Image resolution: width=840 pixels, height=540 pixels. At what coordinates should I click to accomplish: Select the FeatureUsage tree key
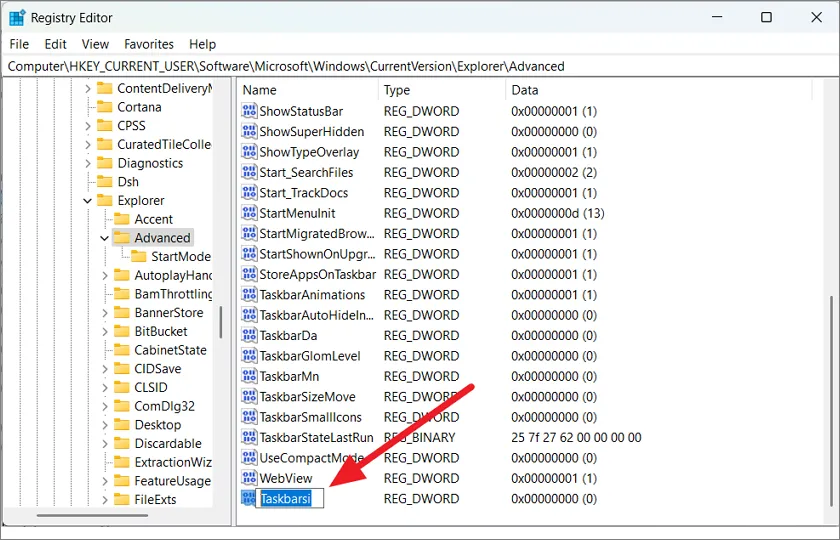click(x=172, y=481)
